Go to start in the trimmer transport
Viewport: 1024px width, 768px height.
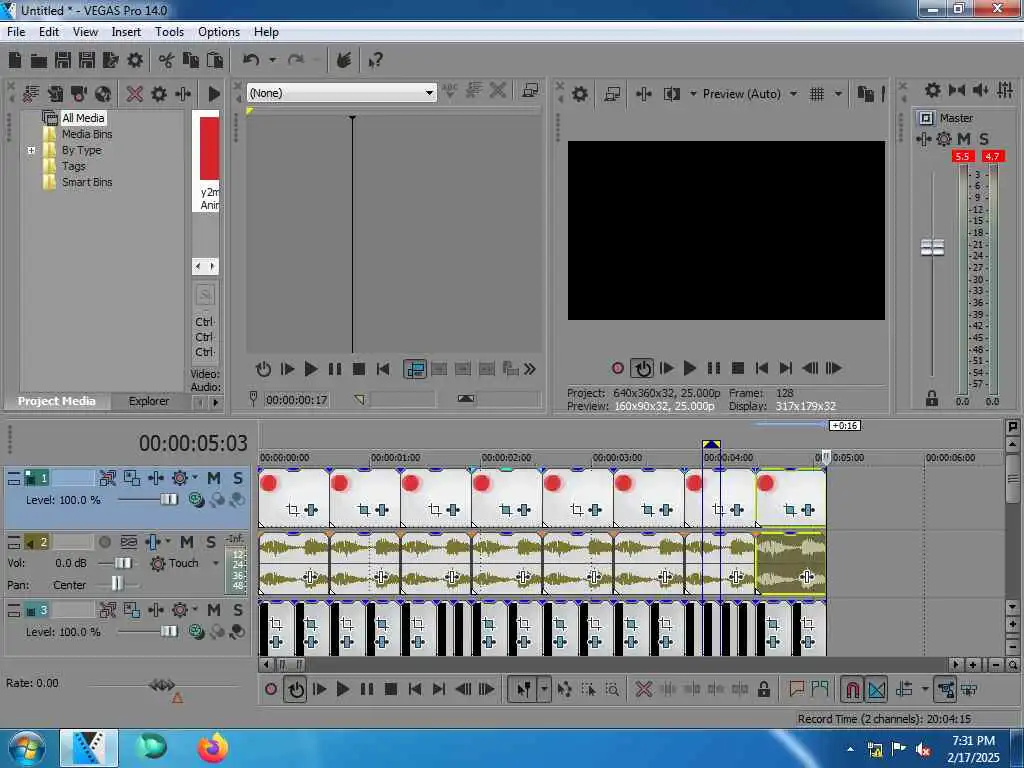pyautogui.click(x=383, y=369)
